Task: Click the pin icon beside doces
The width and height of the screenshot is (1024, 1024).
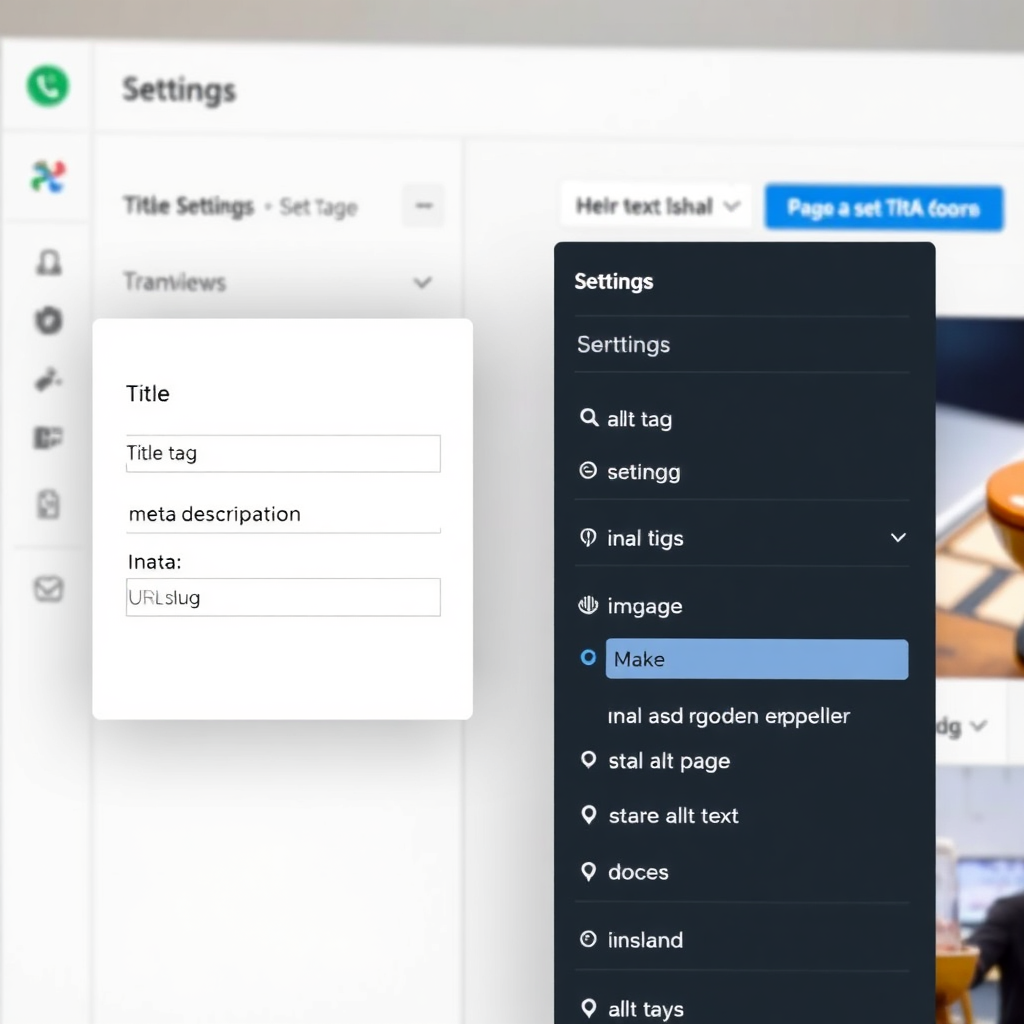Action: [x=589, y=872]
